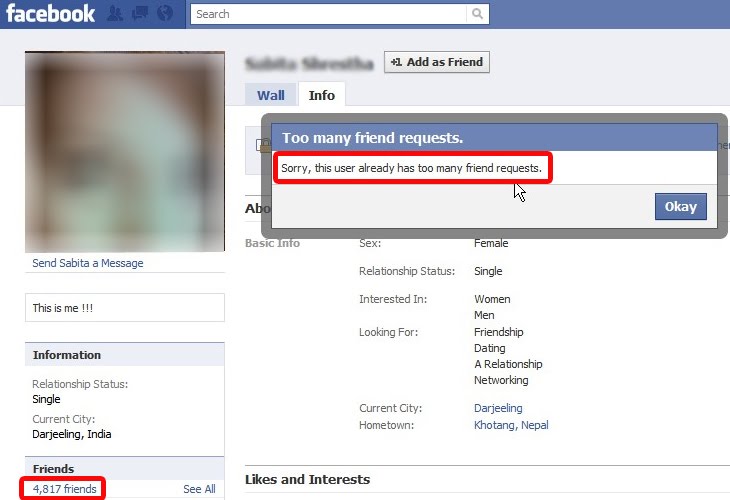This screenshot has width=730, height=500.
Task: Click 'Likes and Interests' heading
Action: pos(307,479)
